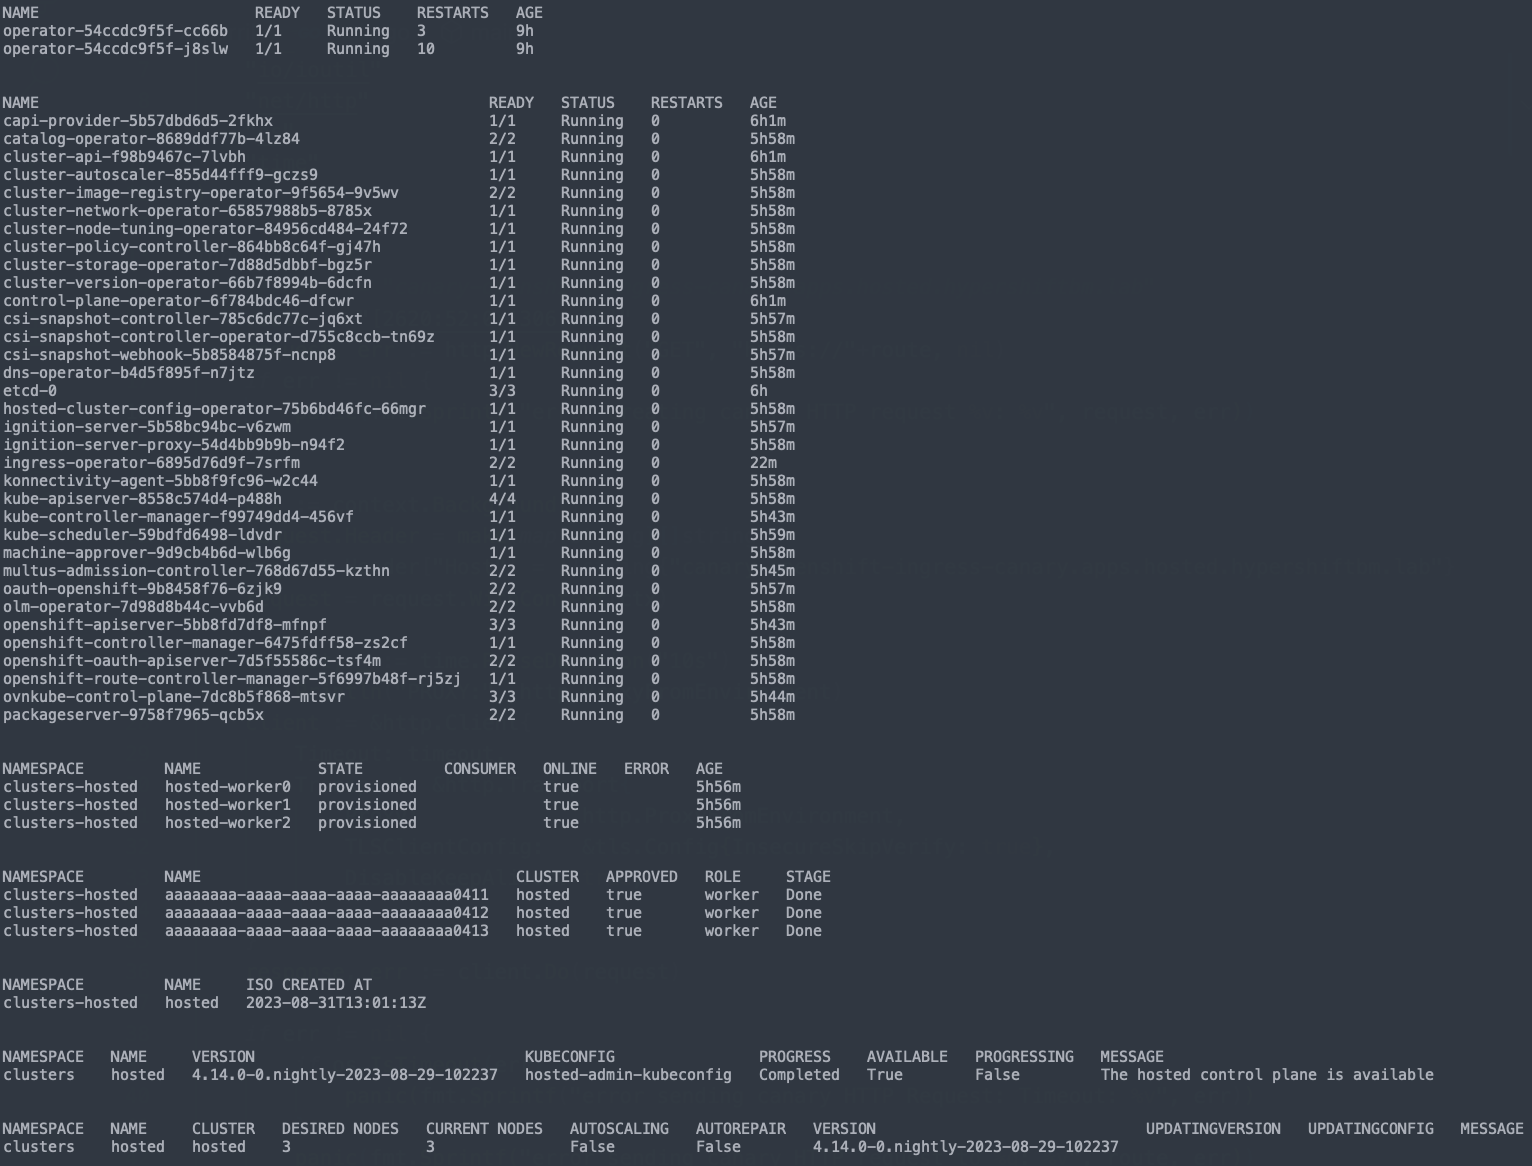
Task: Click the packageserver-9758f7965-qcb5x pod name
Action: pos(133,715)
